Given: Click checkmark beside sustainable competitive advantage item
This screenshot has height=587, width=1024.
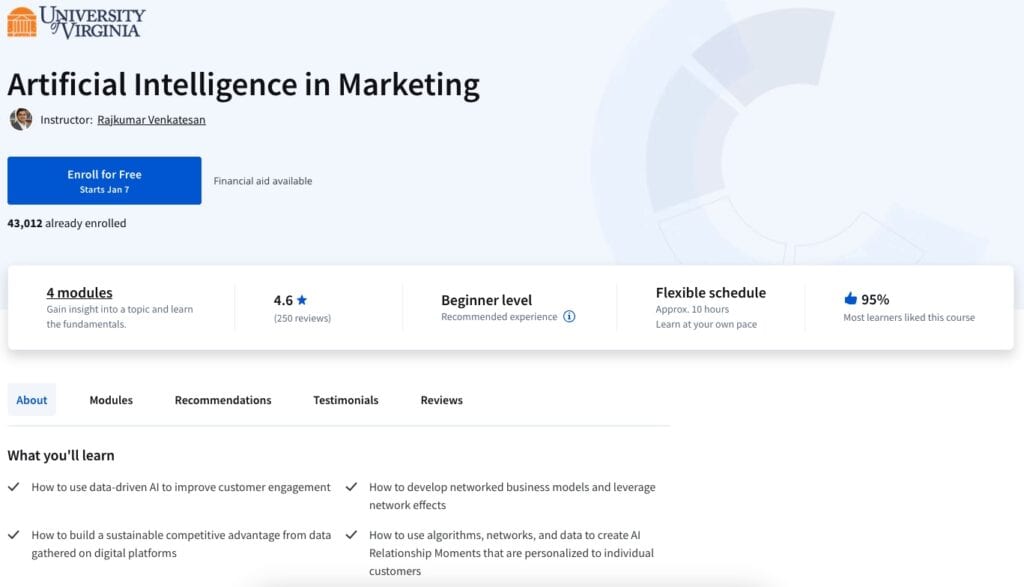Looking at the screenshot, I should 14,534.
